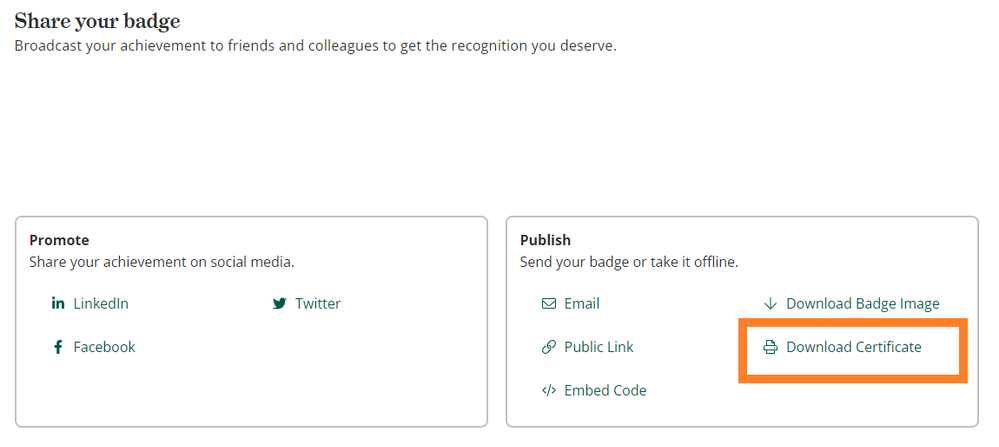Share badge via the Facebook text link
999x447 pixels.
pos(104,347)
